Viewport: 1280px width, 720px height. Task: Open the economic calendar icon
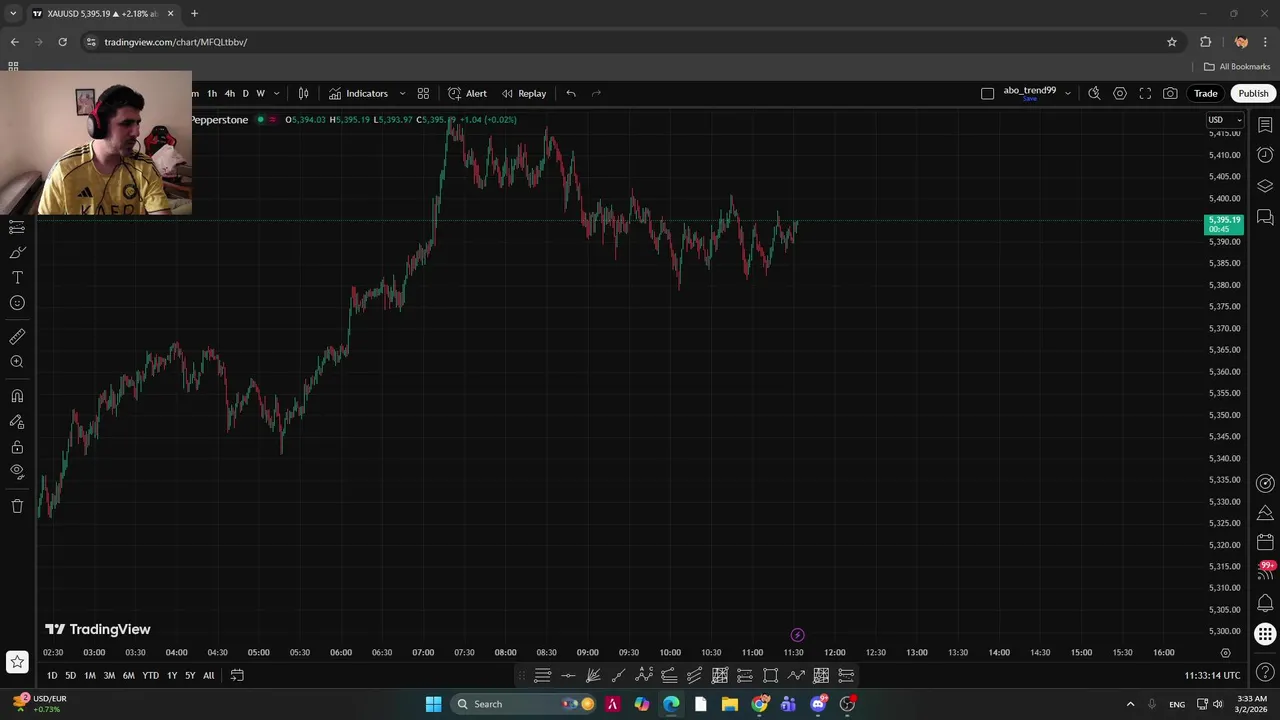coord(1265,542)
